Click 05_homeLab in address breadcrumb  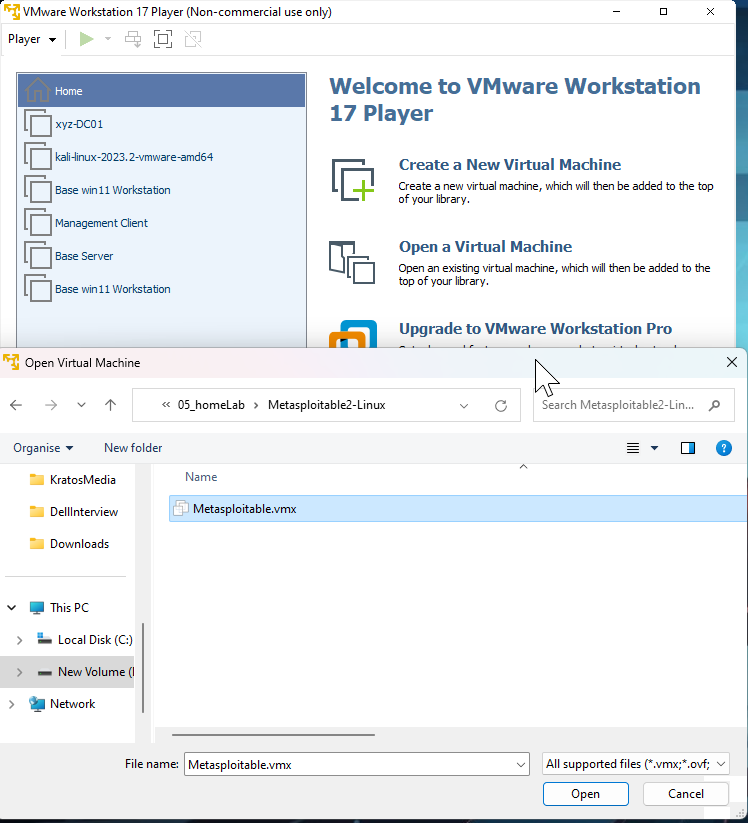point(211,405)
